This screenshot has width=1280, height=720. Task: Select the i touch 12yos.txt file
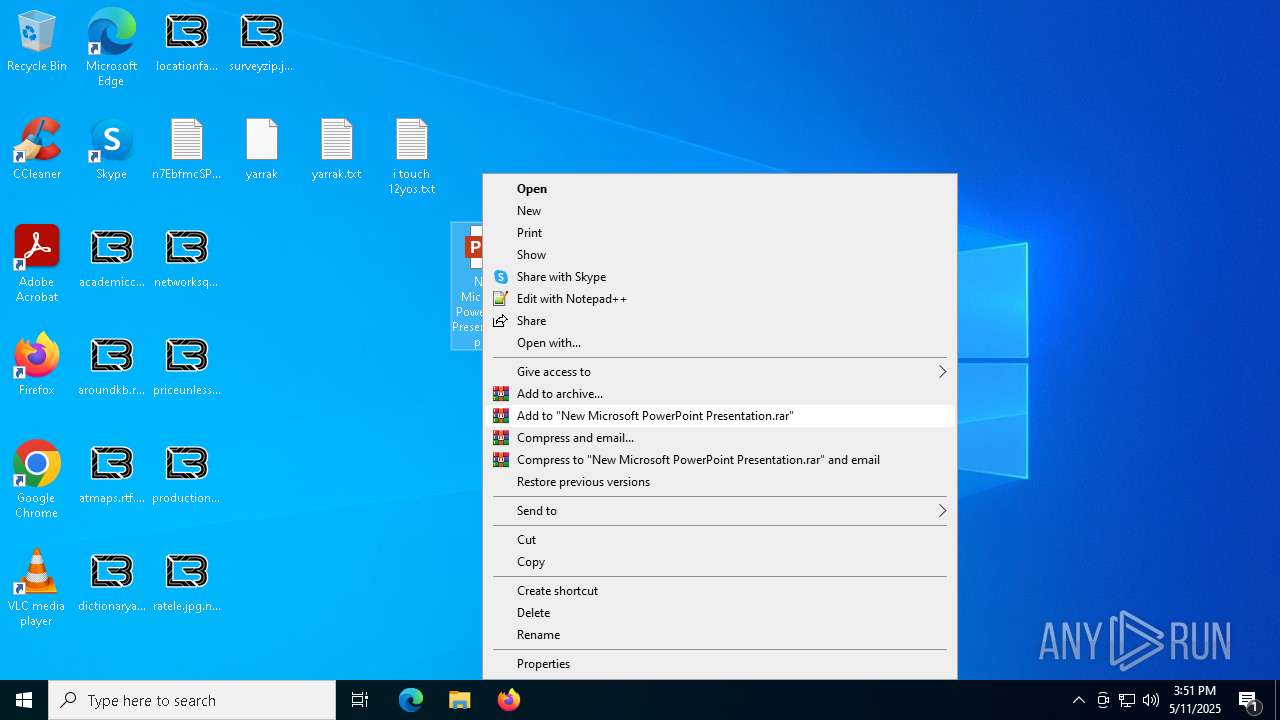click(411, 157)
